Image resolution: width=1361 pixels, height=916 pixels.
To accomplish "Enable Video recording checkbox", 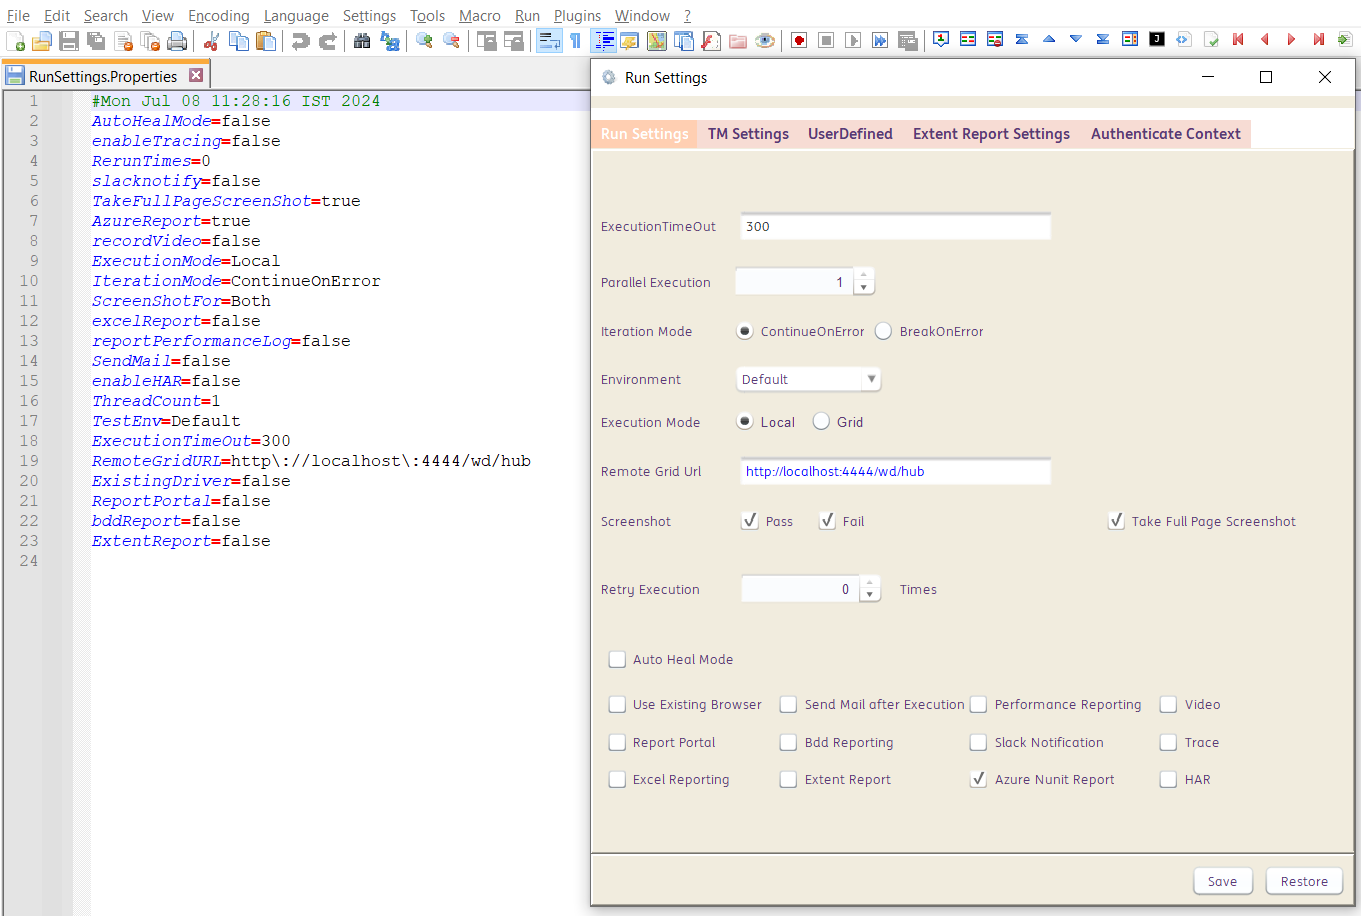I will pyautogui.click(x=1168, y=704).
